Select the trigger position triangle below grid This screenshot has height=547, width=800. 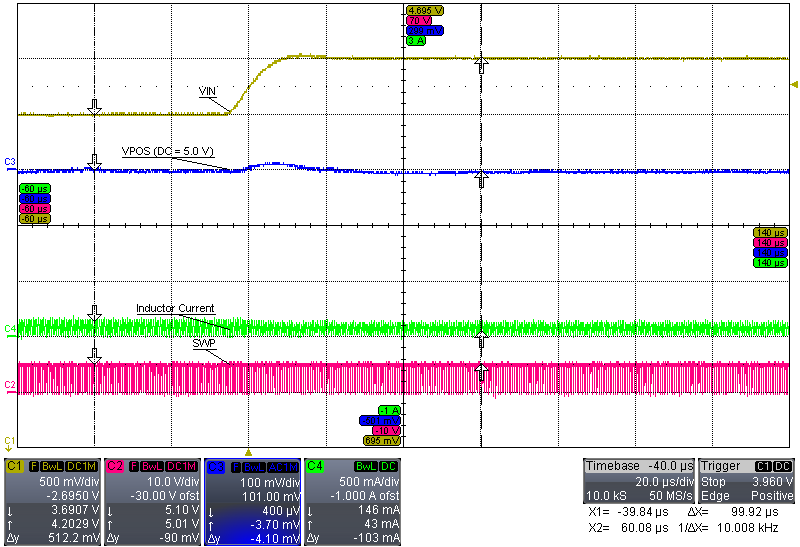(x=248, y=452)
